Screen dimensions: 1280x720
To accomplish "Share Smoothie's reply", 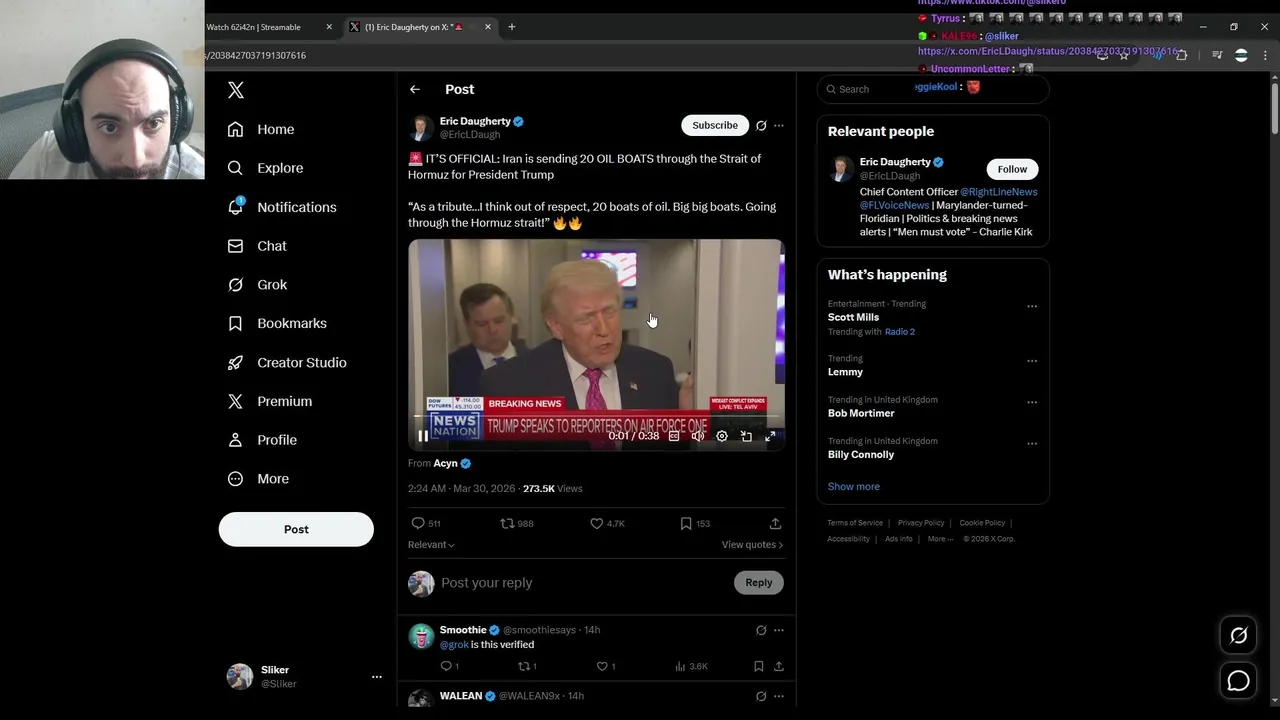I will tap(778, 666).
